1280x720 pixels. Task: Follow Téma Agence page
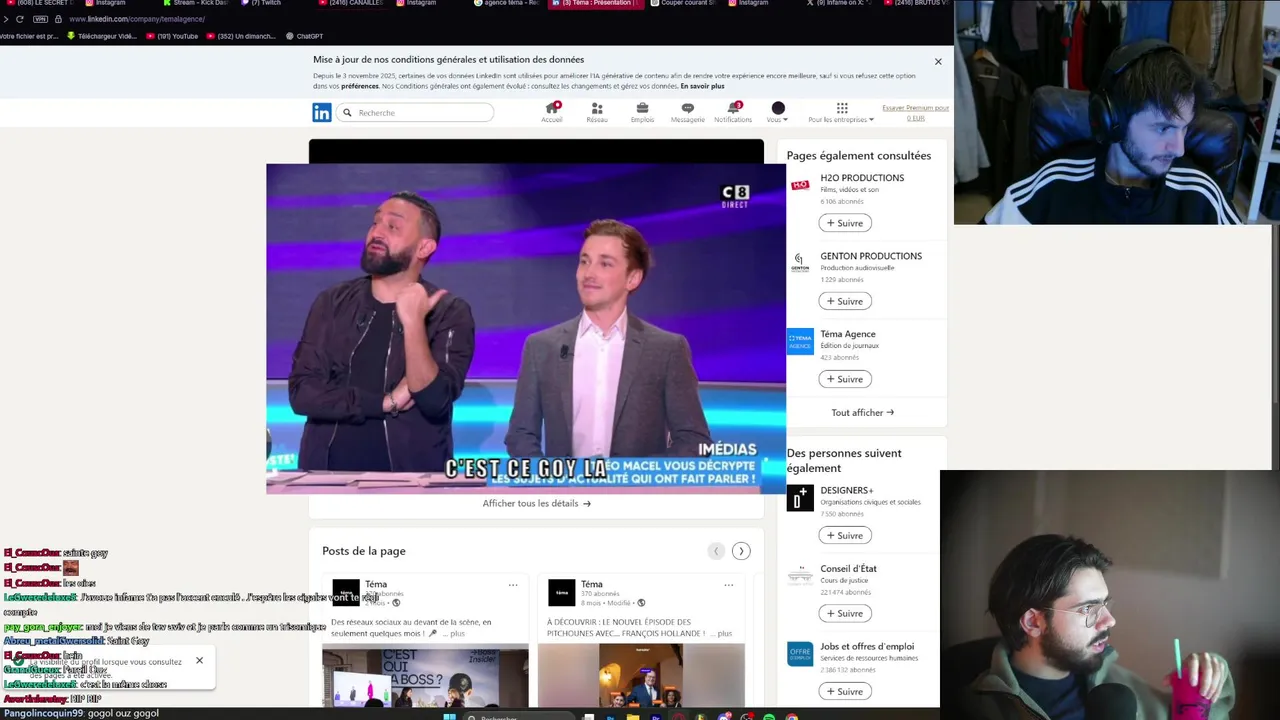point(845,379)
